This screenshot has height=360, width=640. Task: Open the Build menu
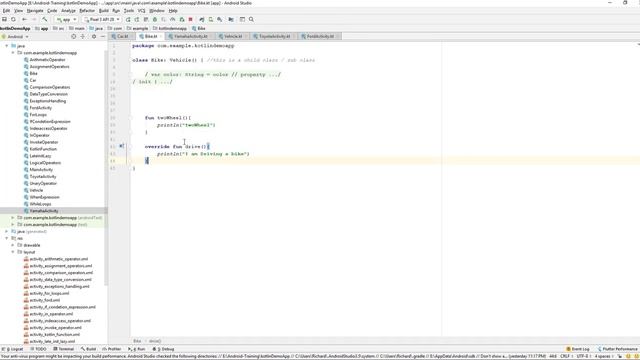coord(104,11)
